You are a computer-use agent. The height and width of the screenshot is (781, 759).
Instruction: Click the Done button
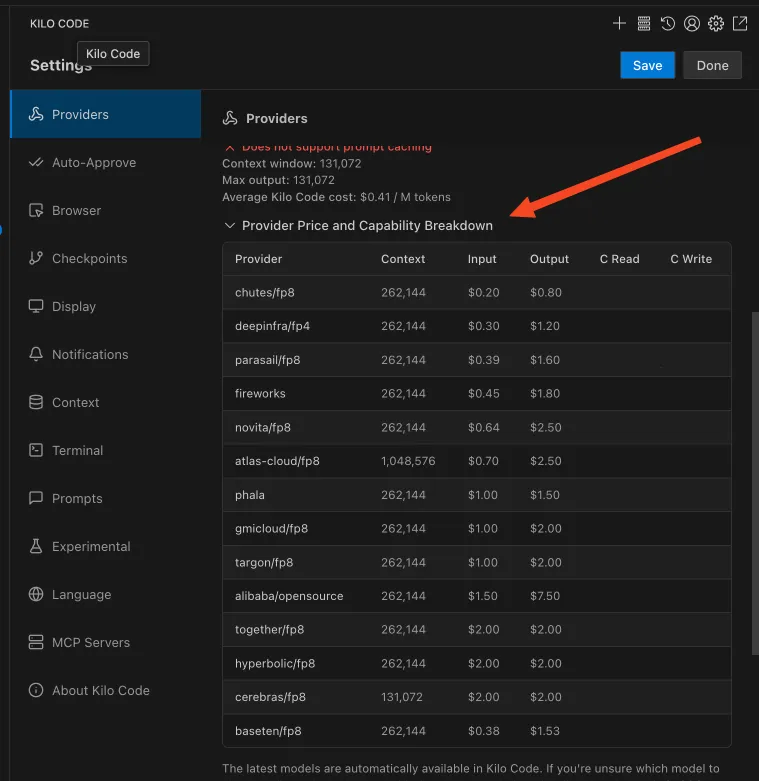[x=712, y=65]
